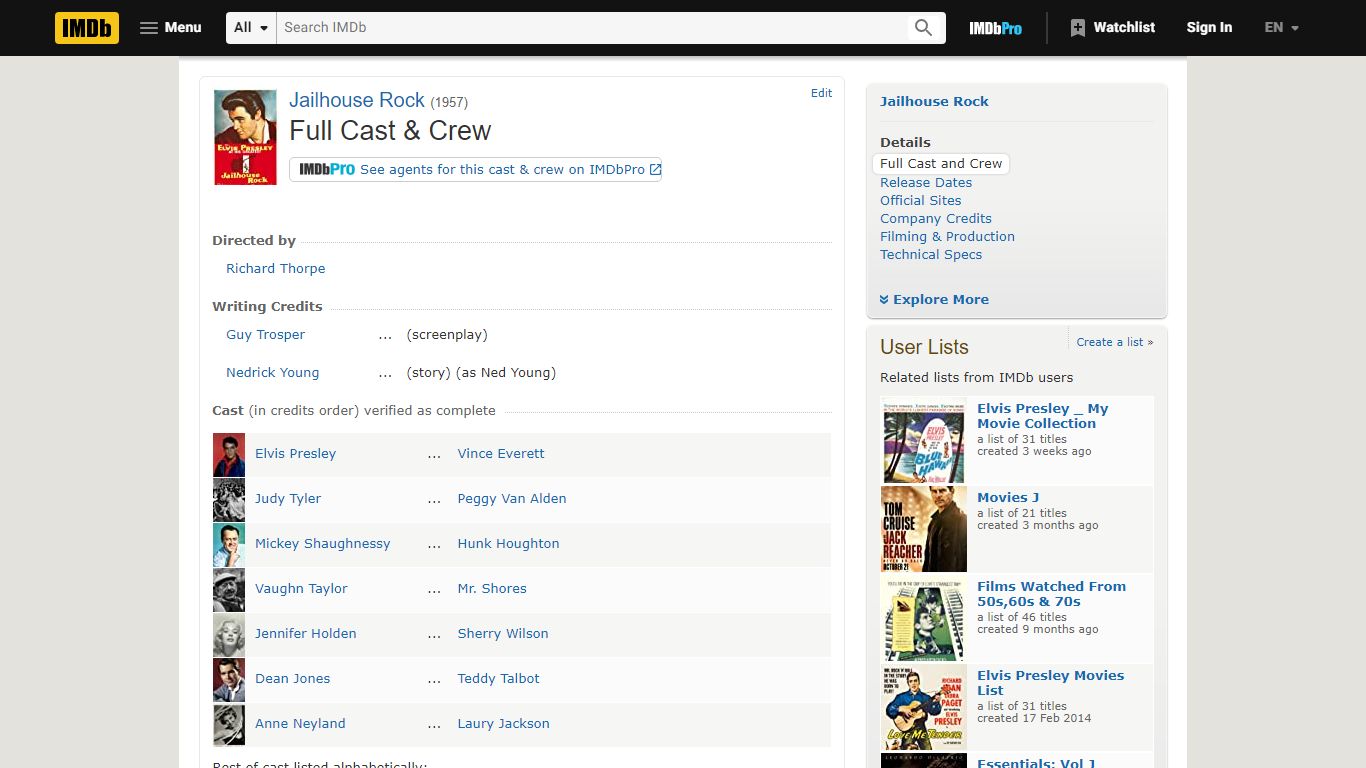The image size is (1366, 768).
Task: Open Jailhouse Rock sidebar heading link
Action: click(934, 102)
